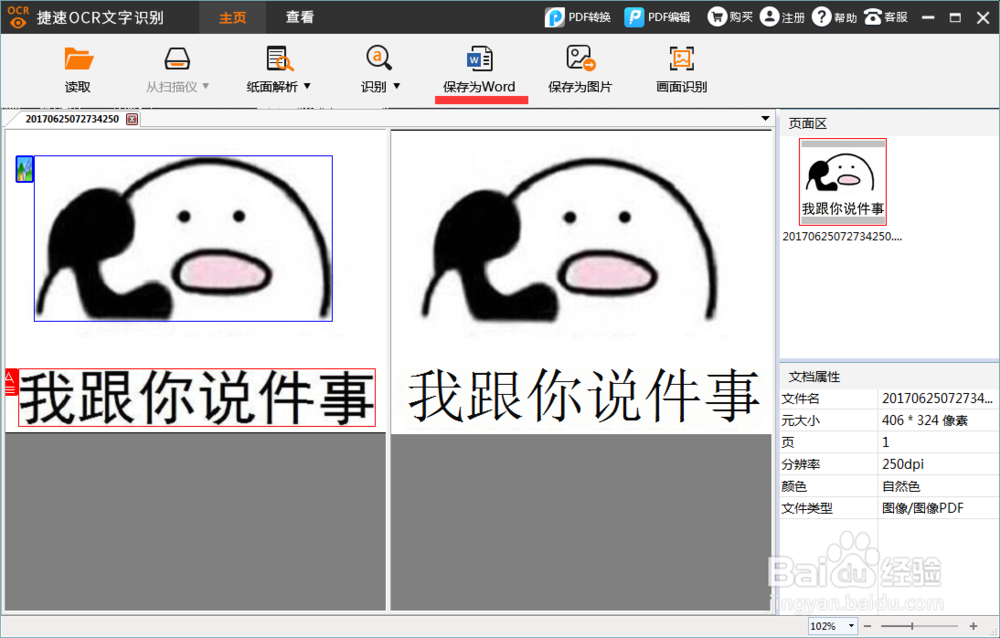Click the 购买 cart icon
The height and width of the screenshot is (638, 1000).
(x=717, y=17)
